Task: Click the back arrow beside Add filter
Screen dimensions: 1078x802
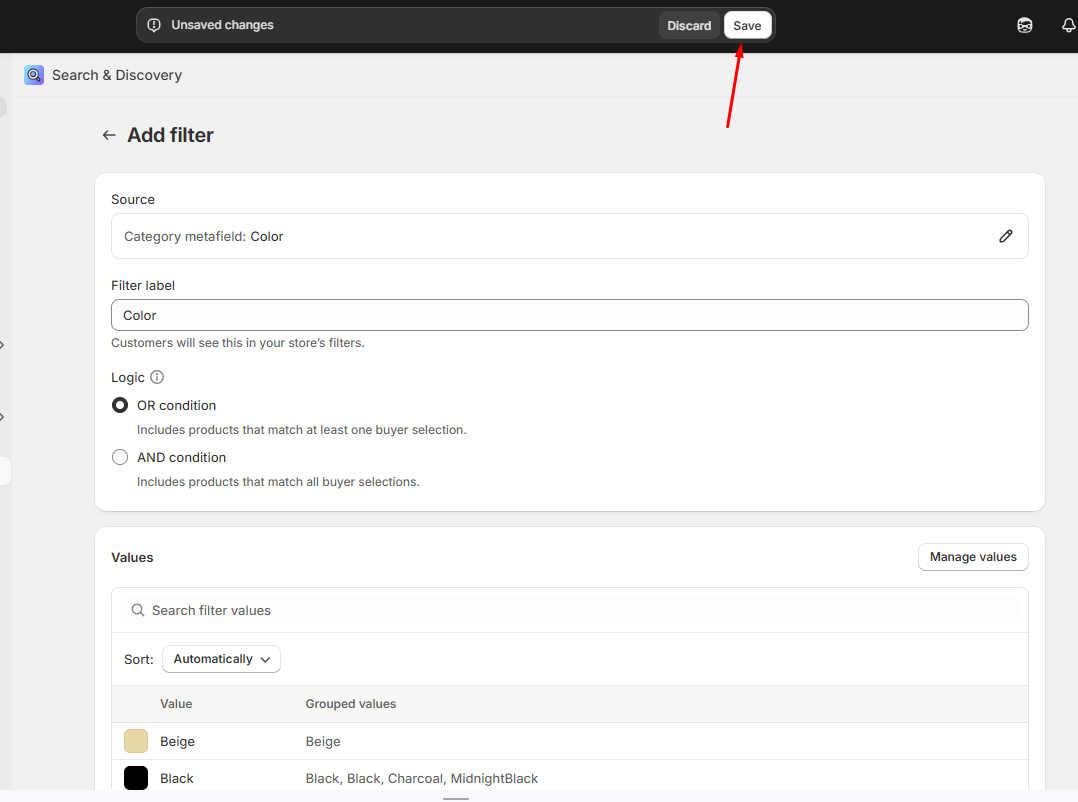Action: point(109,135)
